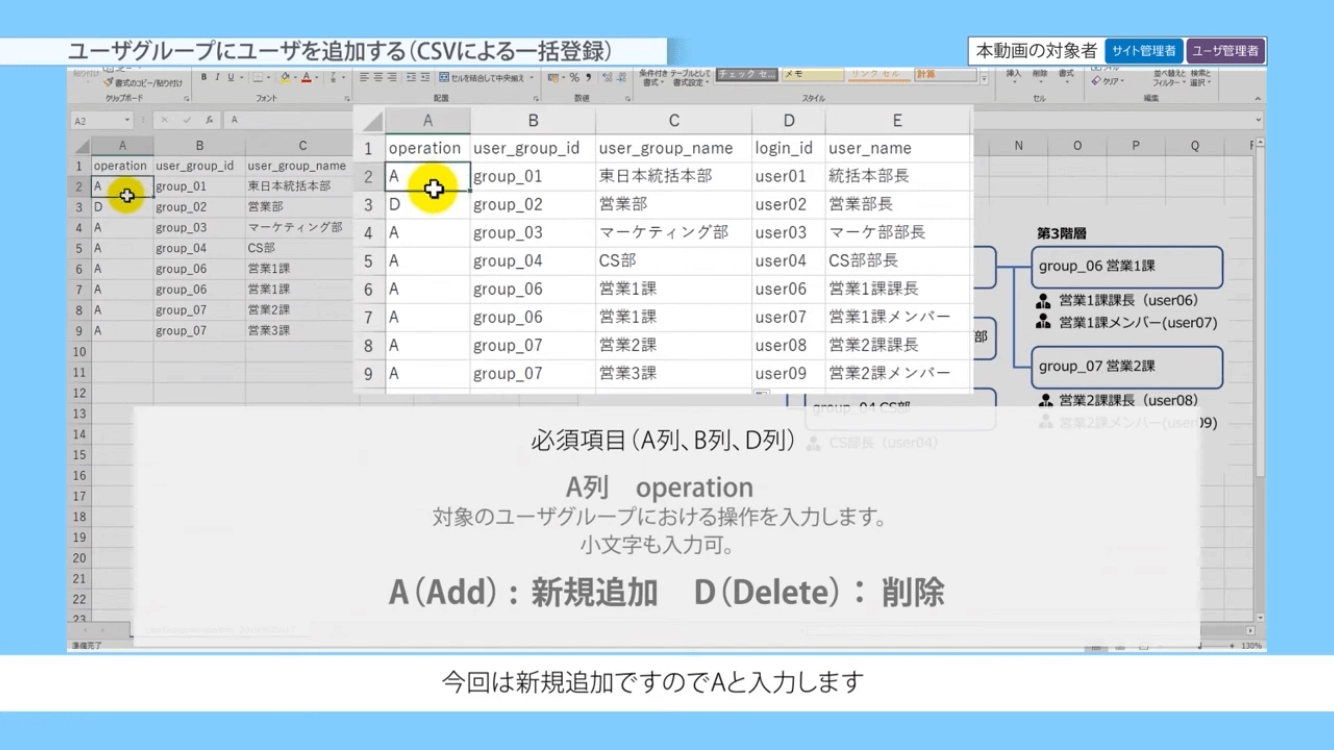The width and height of the screenshot is (1334, 750).
Task: Align text left in the ribbon
Action: coord(363,77)
